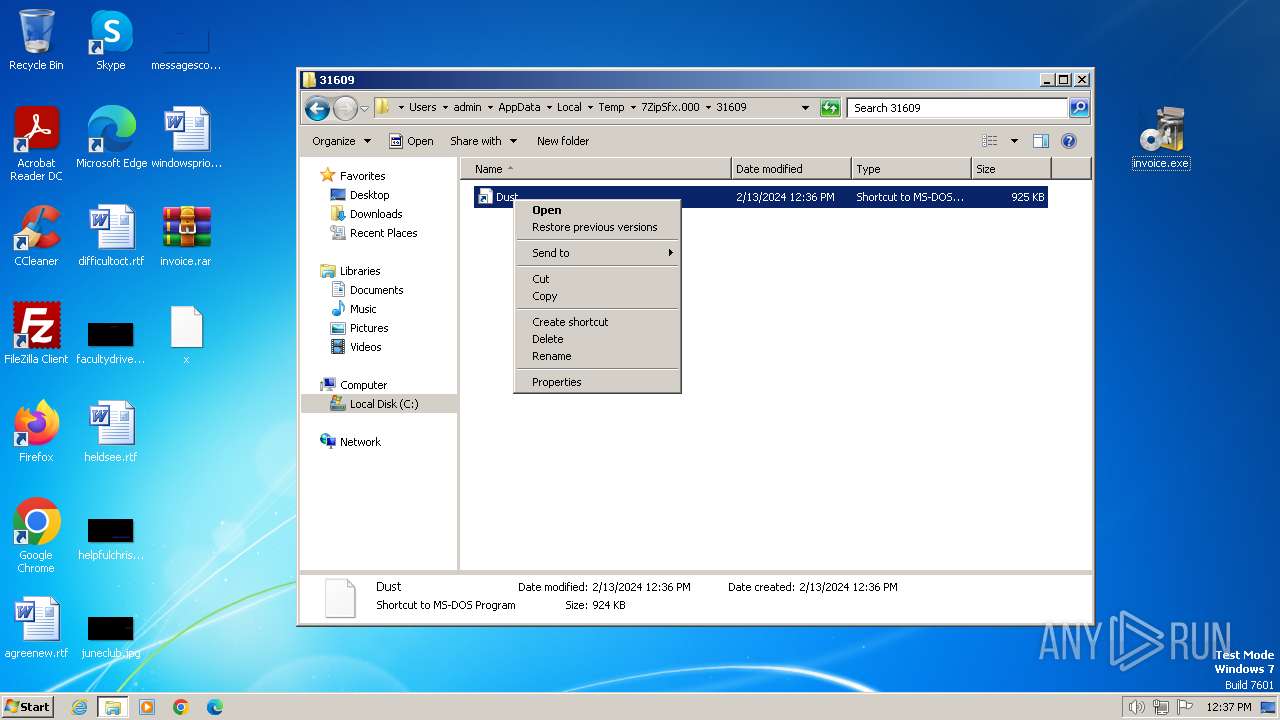1280x720 pixels.
Task: Select the blank file named x
Action: (x=186, y=334)
